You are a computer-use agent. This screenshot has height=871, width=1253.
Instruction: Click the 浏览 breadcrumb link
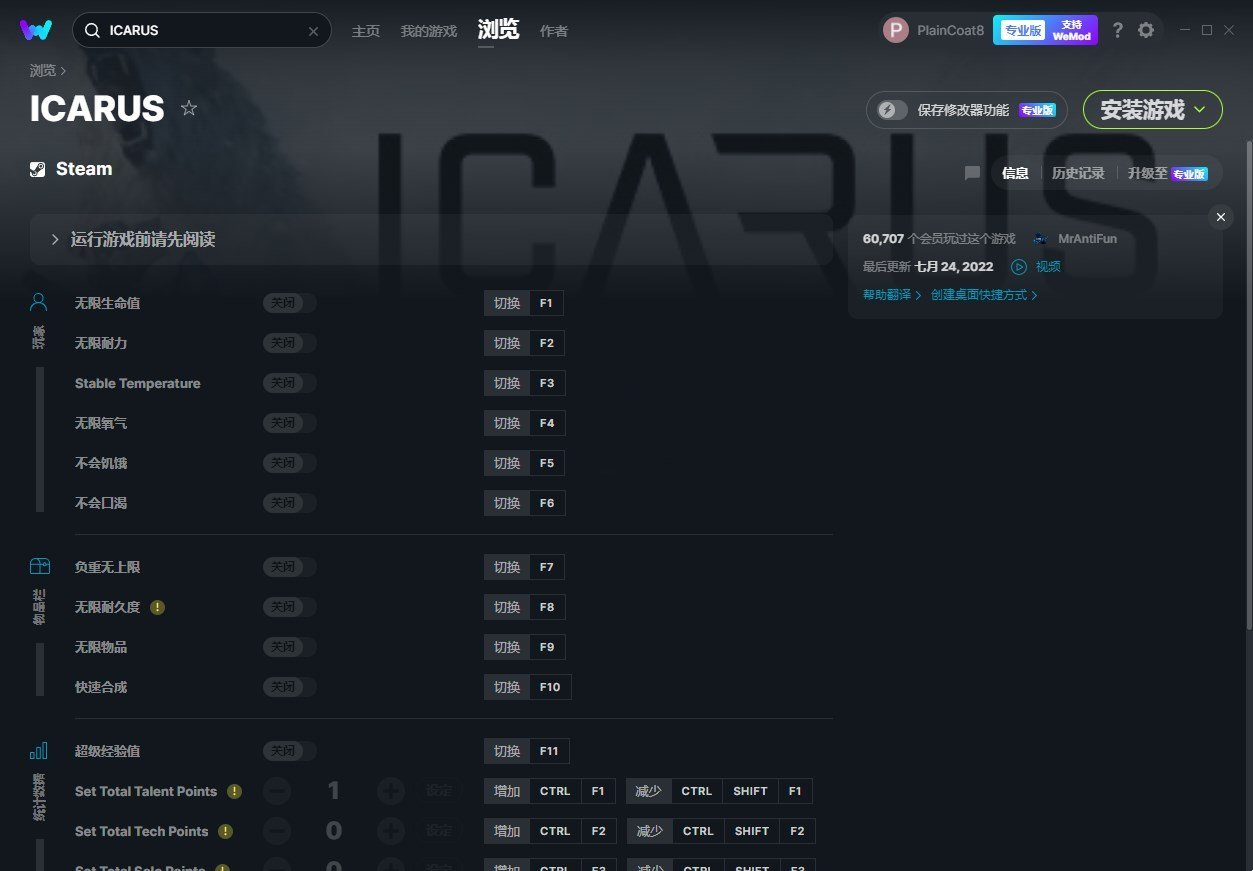click(43, 71)
